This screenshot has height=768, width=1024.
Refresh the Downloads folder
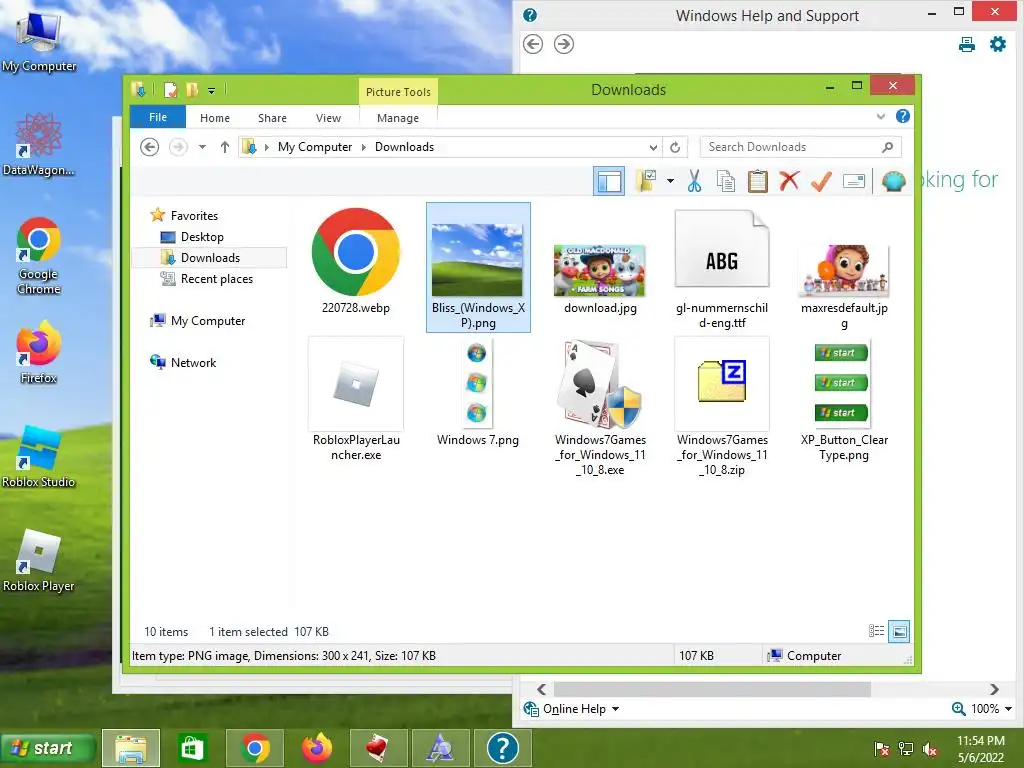coord(675,147)
